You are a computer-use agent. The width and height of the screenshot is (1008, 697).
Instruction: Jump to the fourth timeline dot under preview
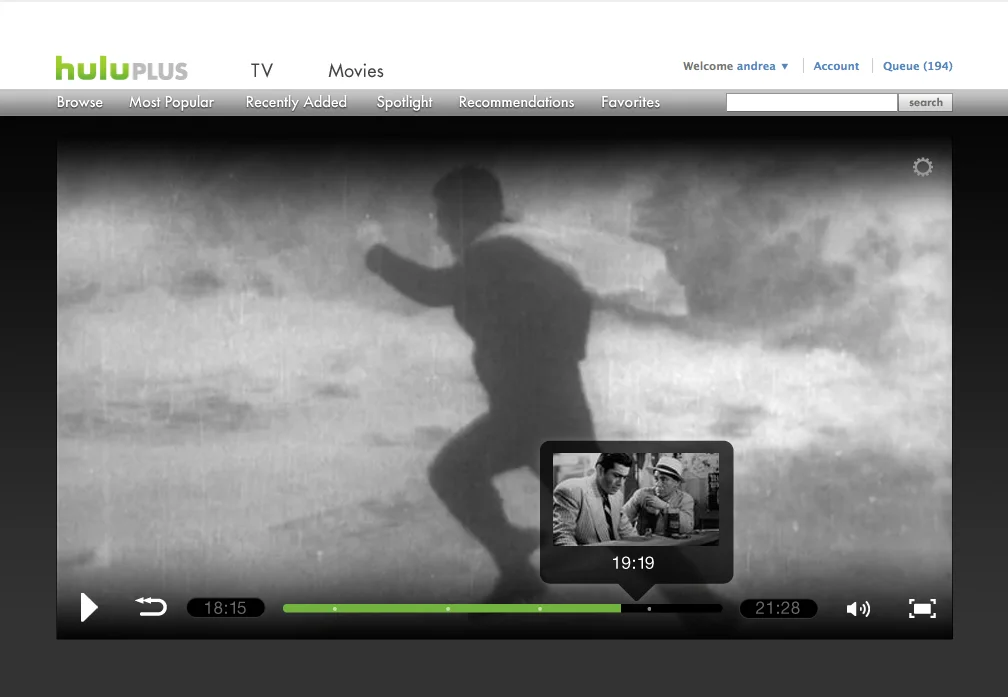pos(649,608)
